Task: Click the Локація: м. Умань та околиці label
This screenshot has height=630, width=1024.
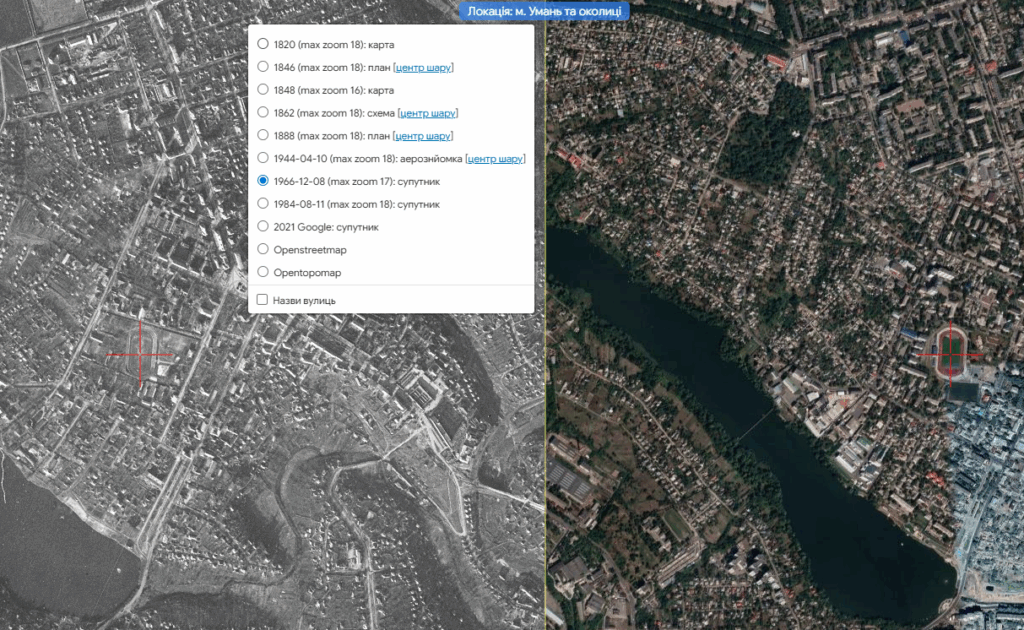Action: click(545, 11)
